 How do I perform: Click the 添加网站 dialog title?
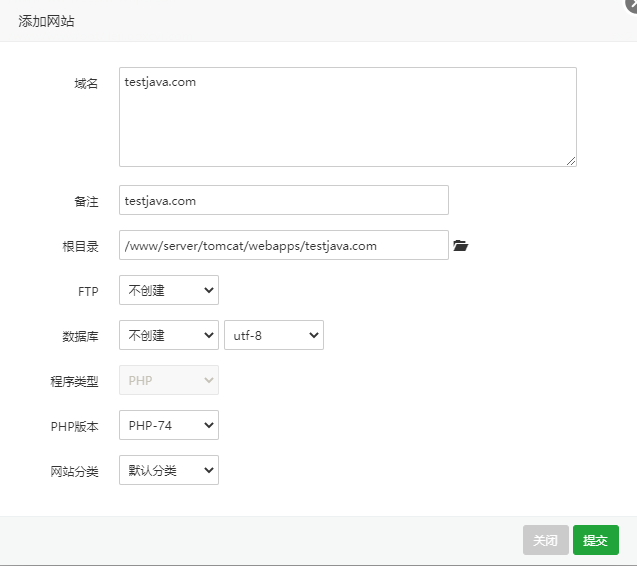click(46, 21)
